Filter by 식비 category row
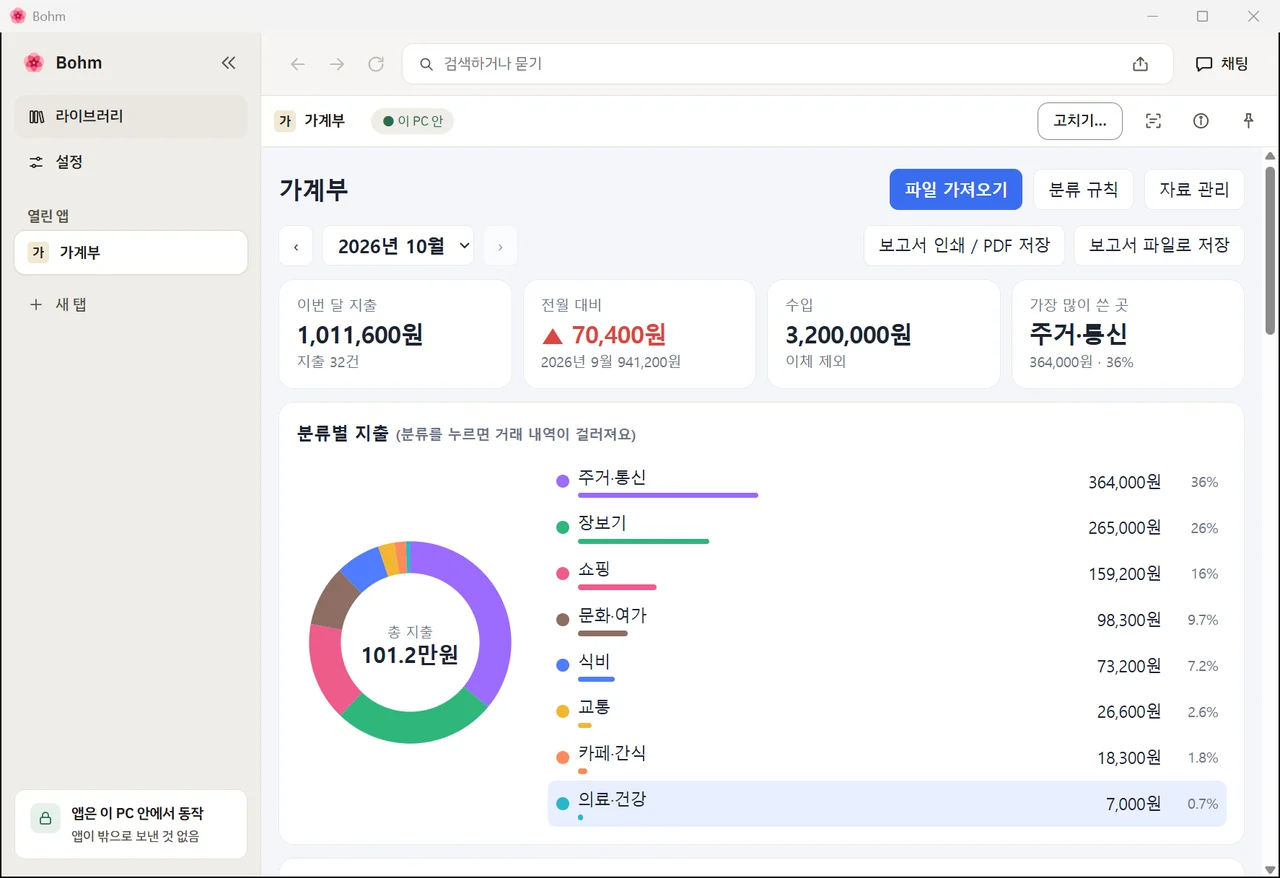1280x878 pixels. [887, 666]
